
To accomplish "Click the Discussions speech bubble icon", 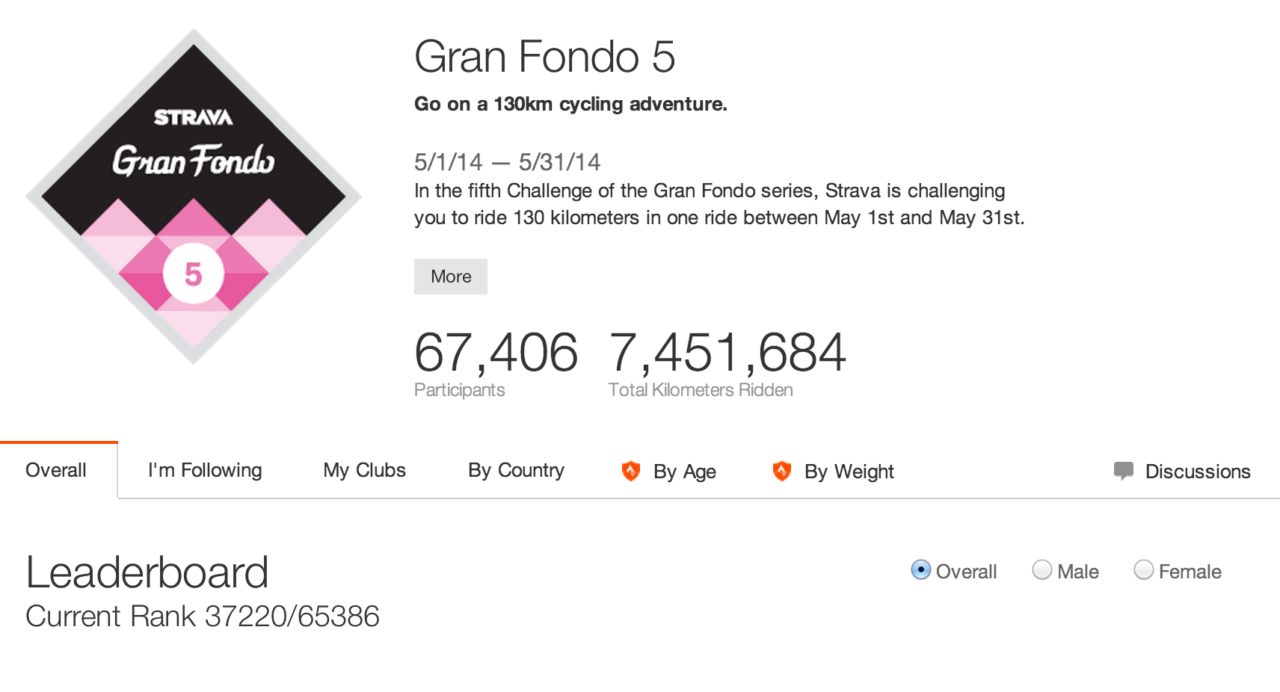I will click(x=1124, y=471).
